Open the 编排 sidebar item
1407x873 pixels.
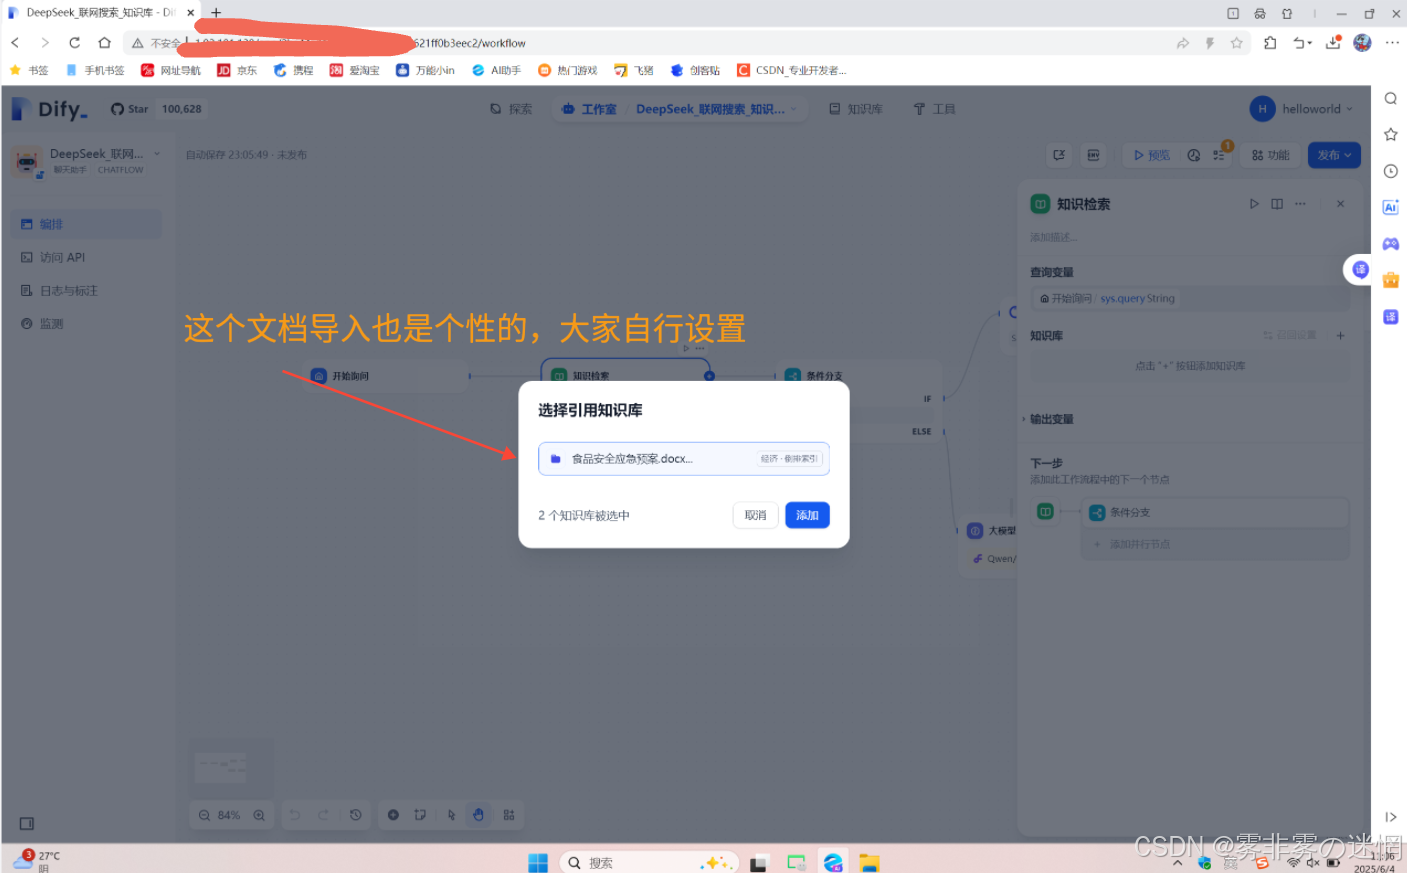pos(86,224)
